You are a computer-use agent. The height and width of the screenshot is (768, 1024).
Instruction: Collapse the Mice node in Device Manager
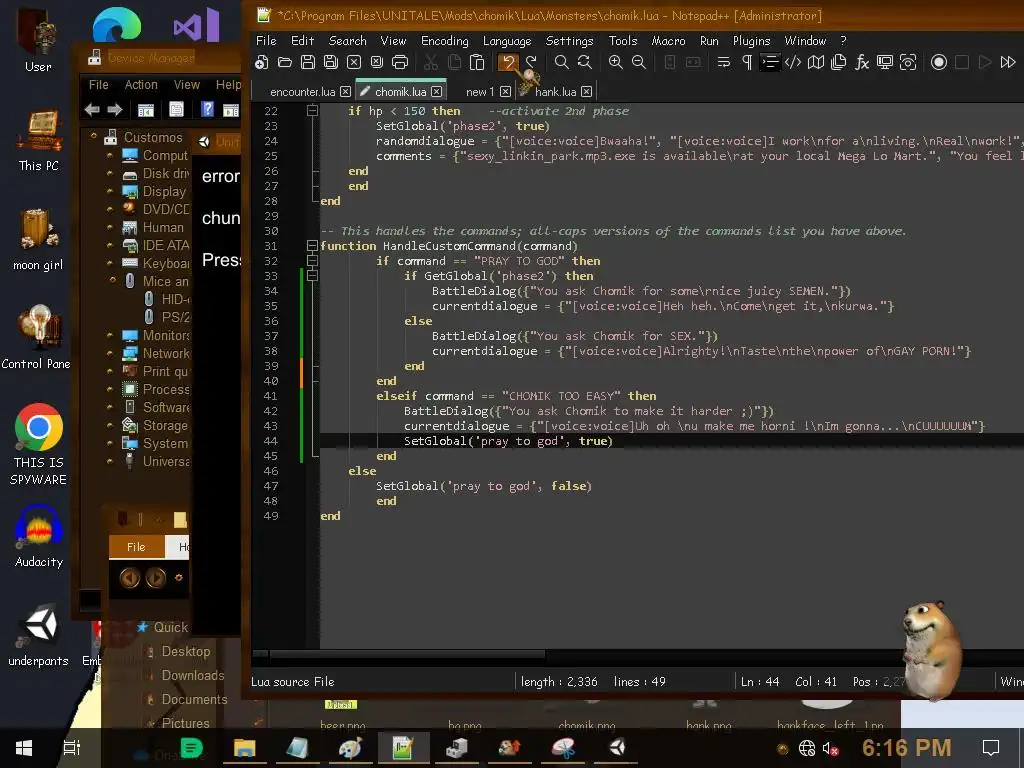click(112, 280)
